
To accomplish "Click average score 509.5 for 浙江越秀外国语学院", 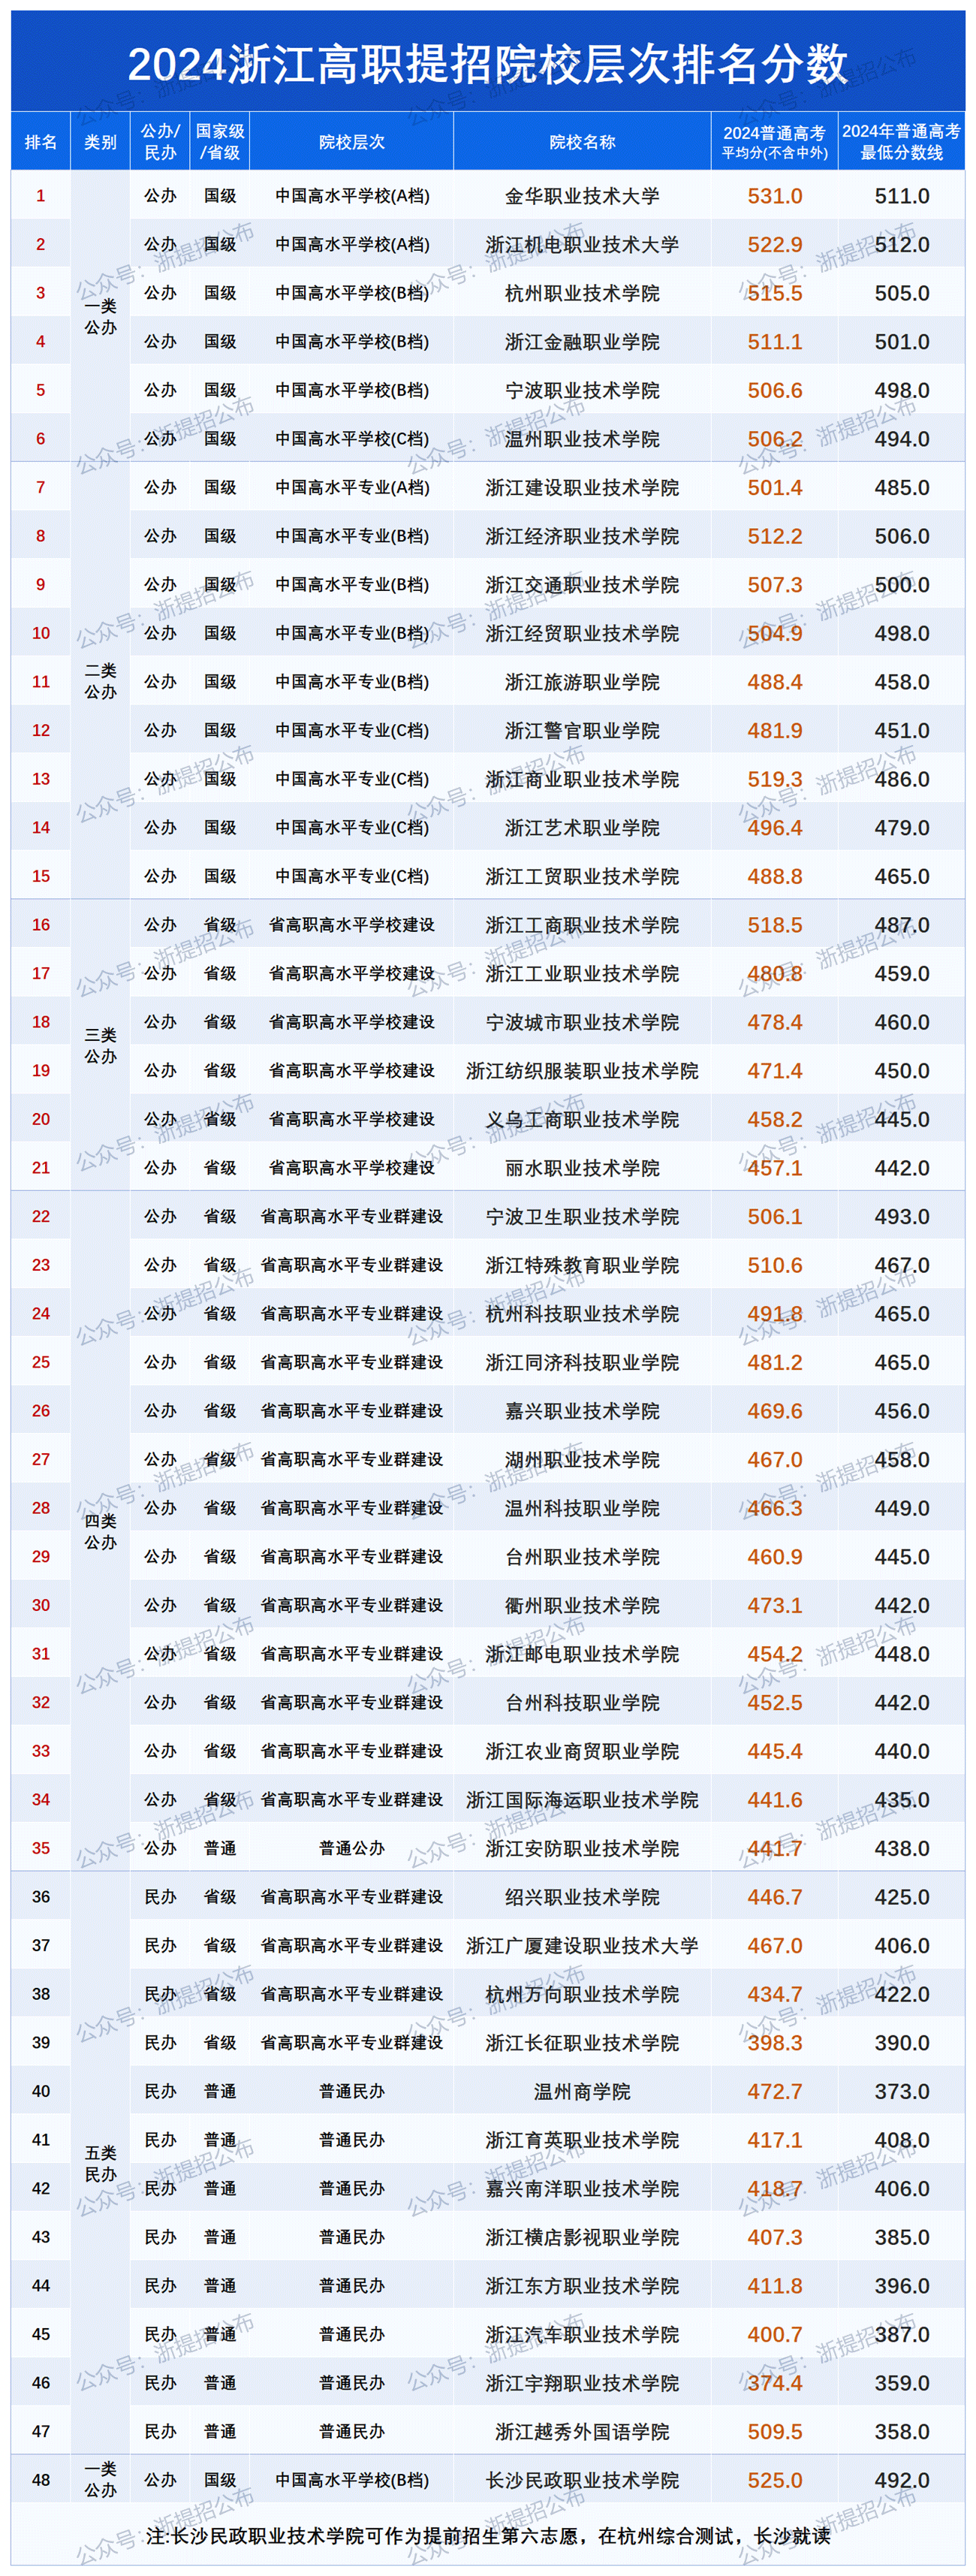I will 775,2431.
